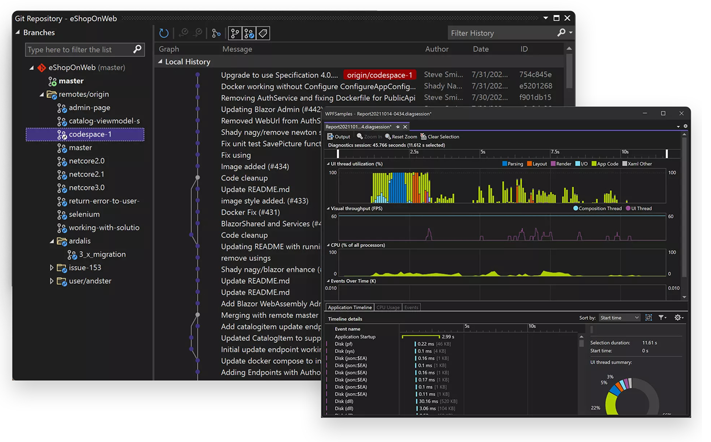Click the ID column header

point(524,49)
